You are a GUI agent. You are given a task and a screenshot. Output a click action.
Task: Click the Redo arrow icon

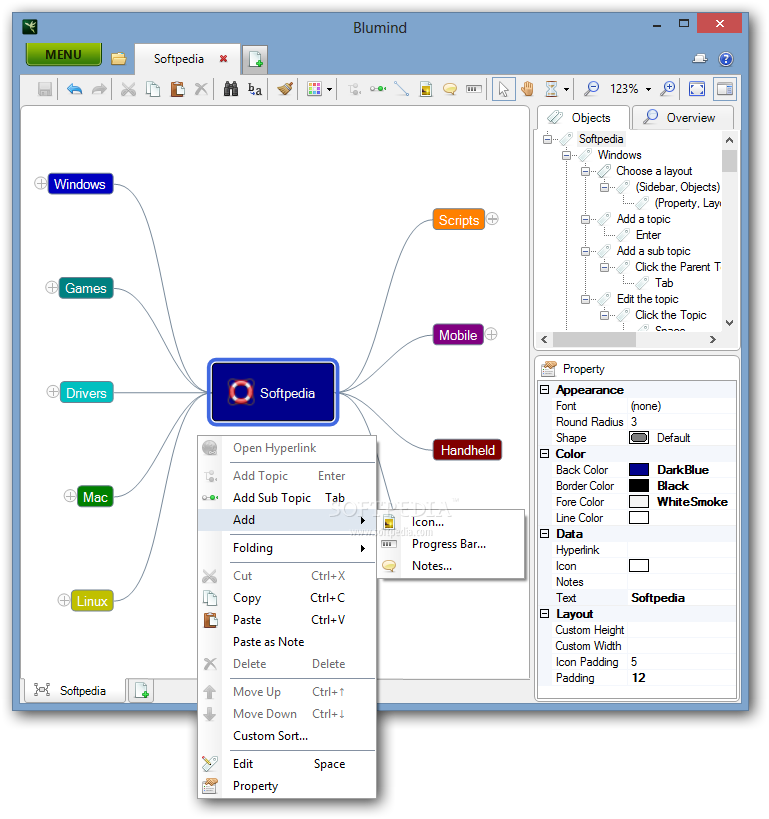click(99, 89)
